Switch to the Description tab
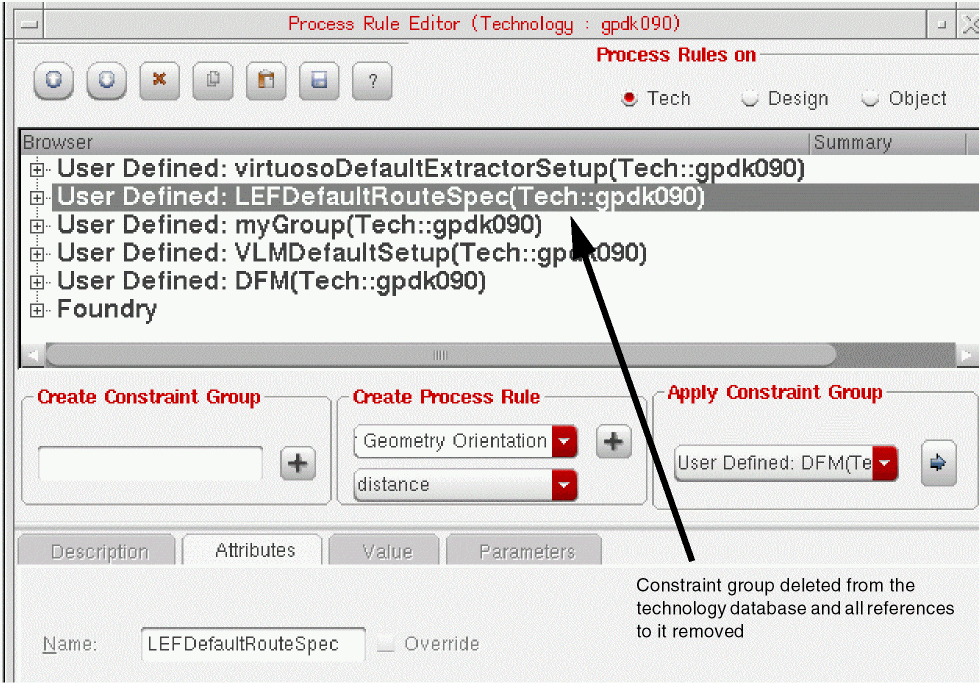980x683 pixels. [99, 551]
